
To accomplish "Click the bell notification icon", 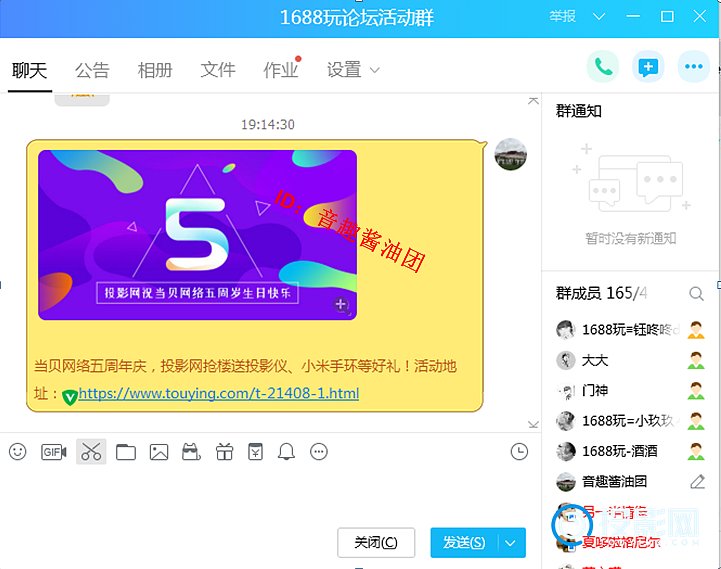I will (x=287, y=452).
